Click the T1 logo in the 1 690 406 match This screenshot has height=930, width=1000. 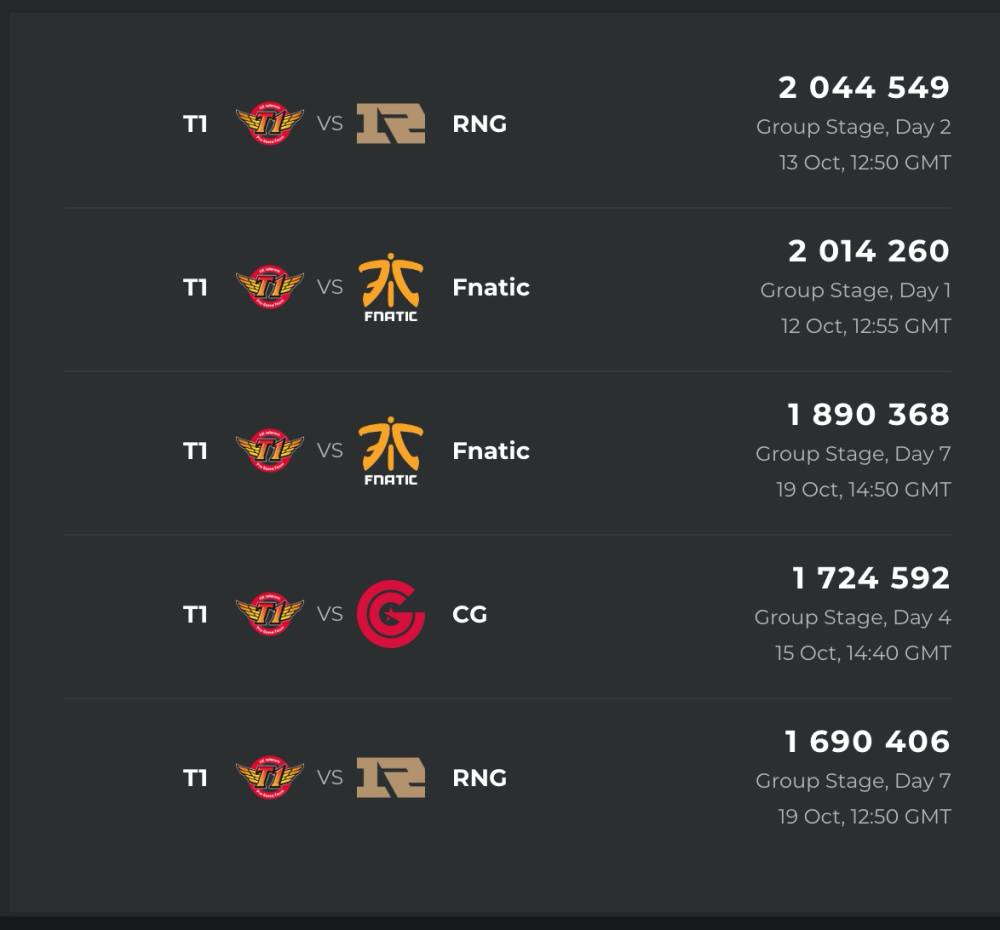click(269, 778)
